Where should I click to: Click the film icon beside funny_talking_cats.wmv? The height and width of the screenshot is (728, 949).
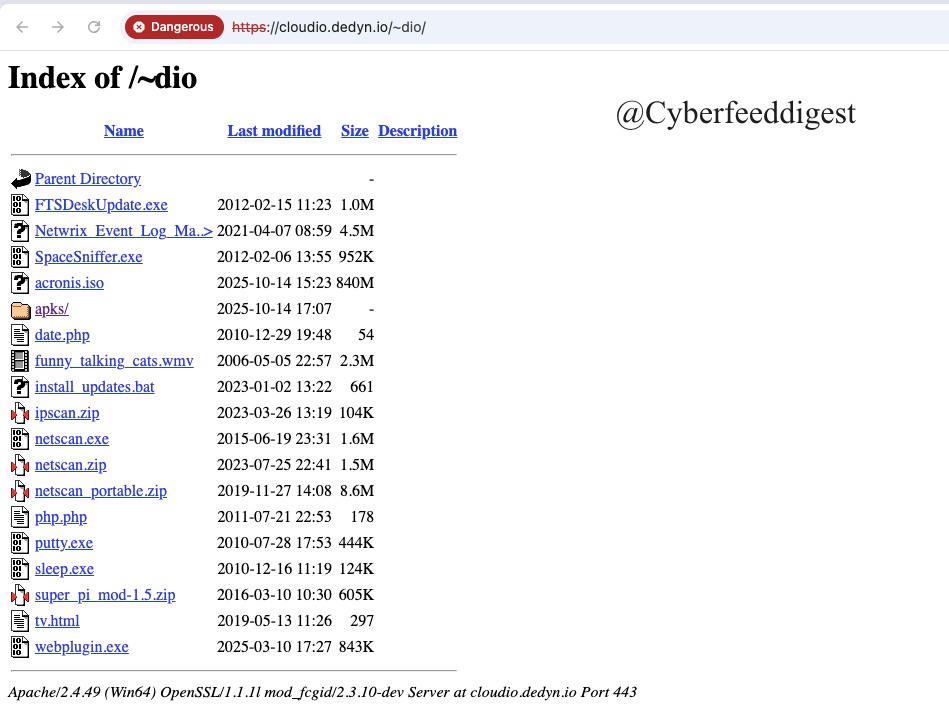pos(20,361)
